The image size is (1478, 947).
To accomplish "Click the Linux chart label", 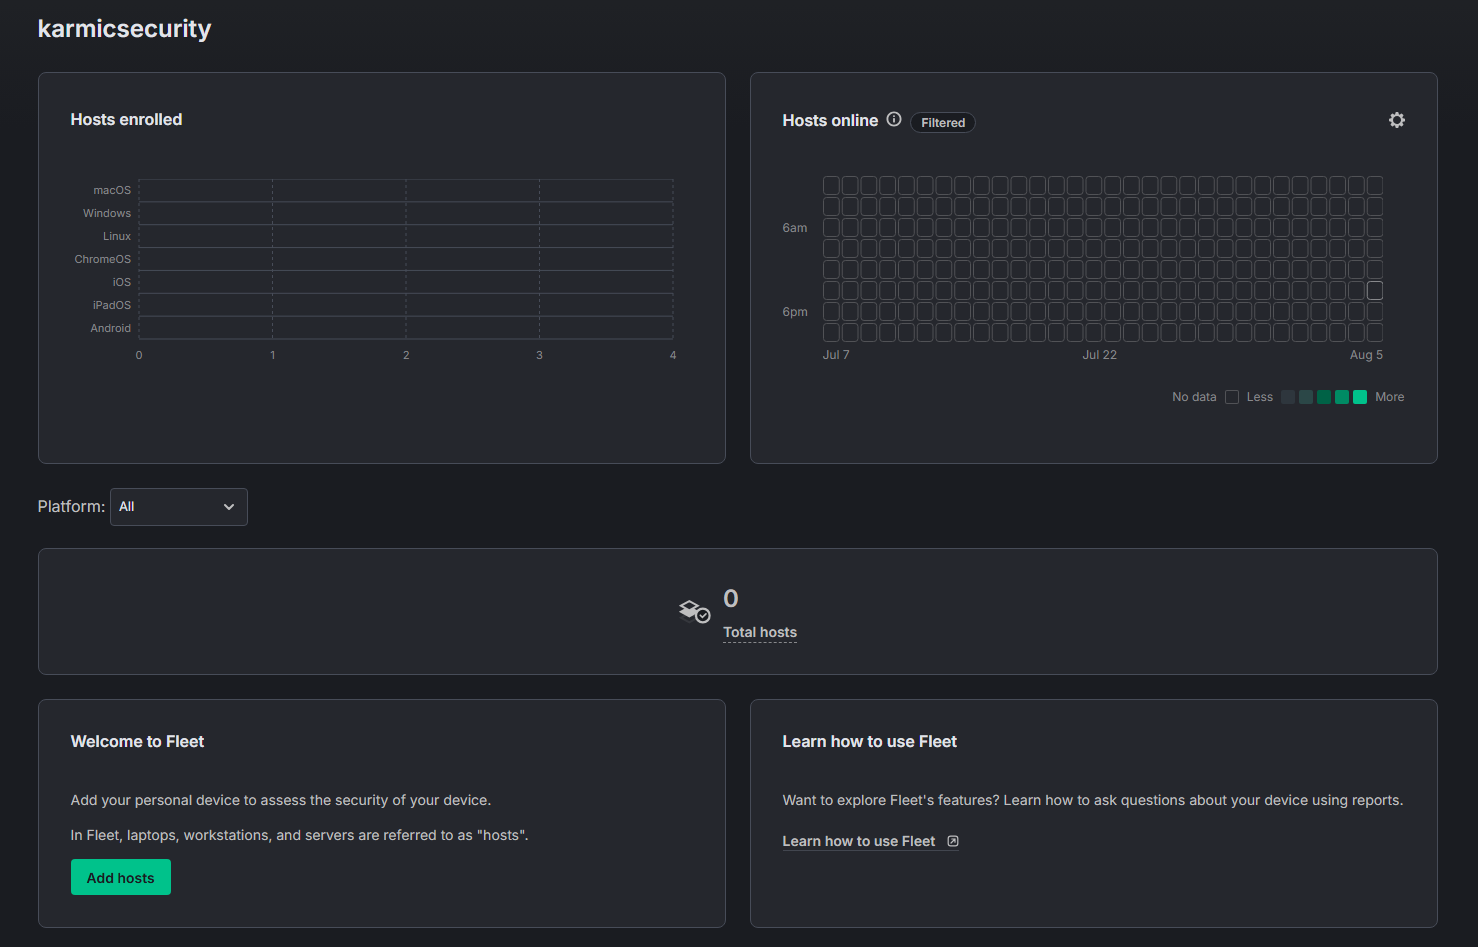I will 117,236.
